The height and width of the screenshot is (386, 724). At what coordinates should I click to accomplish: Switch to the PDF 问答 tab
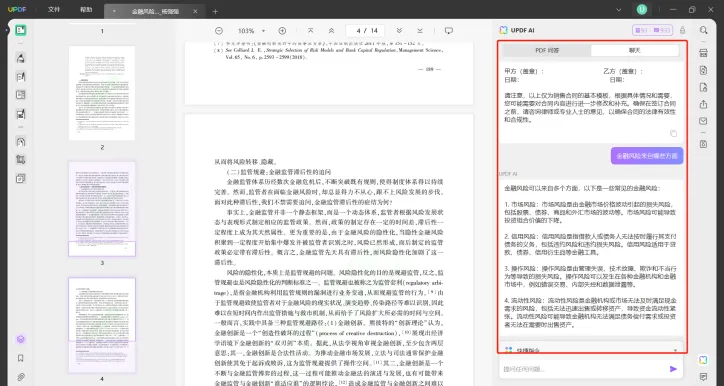[547, 50]
